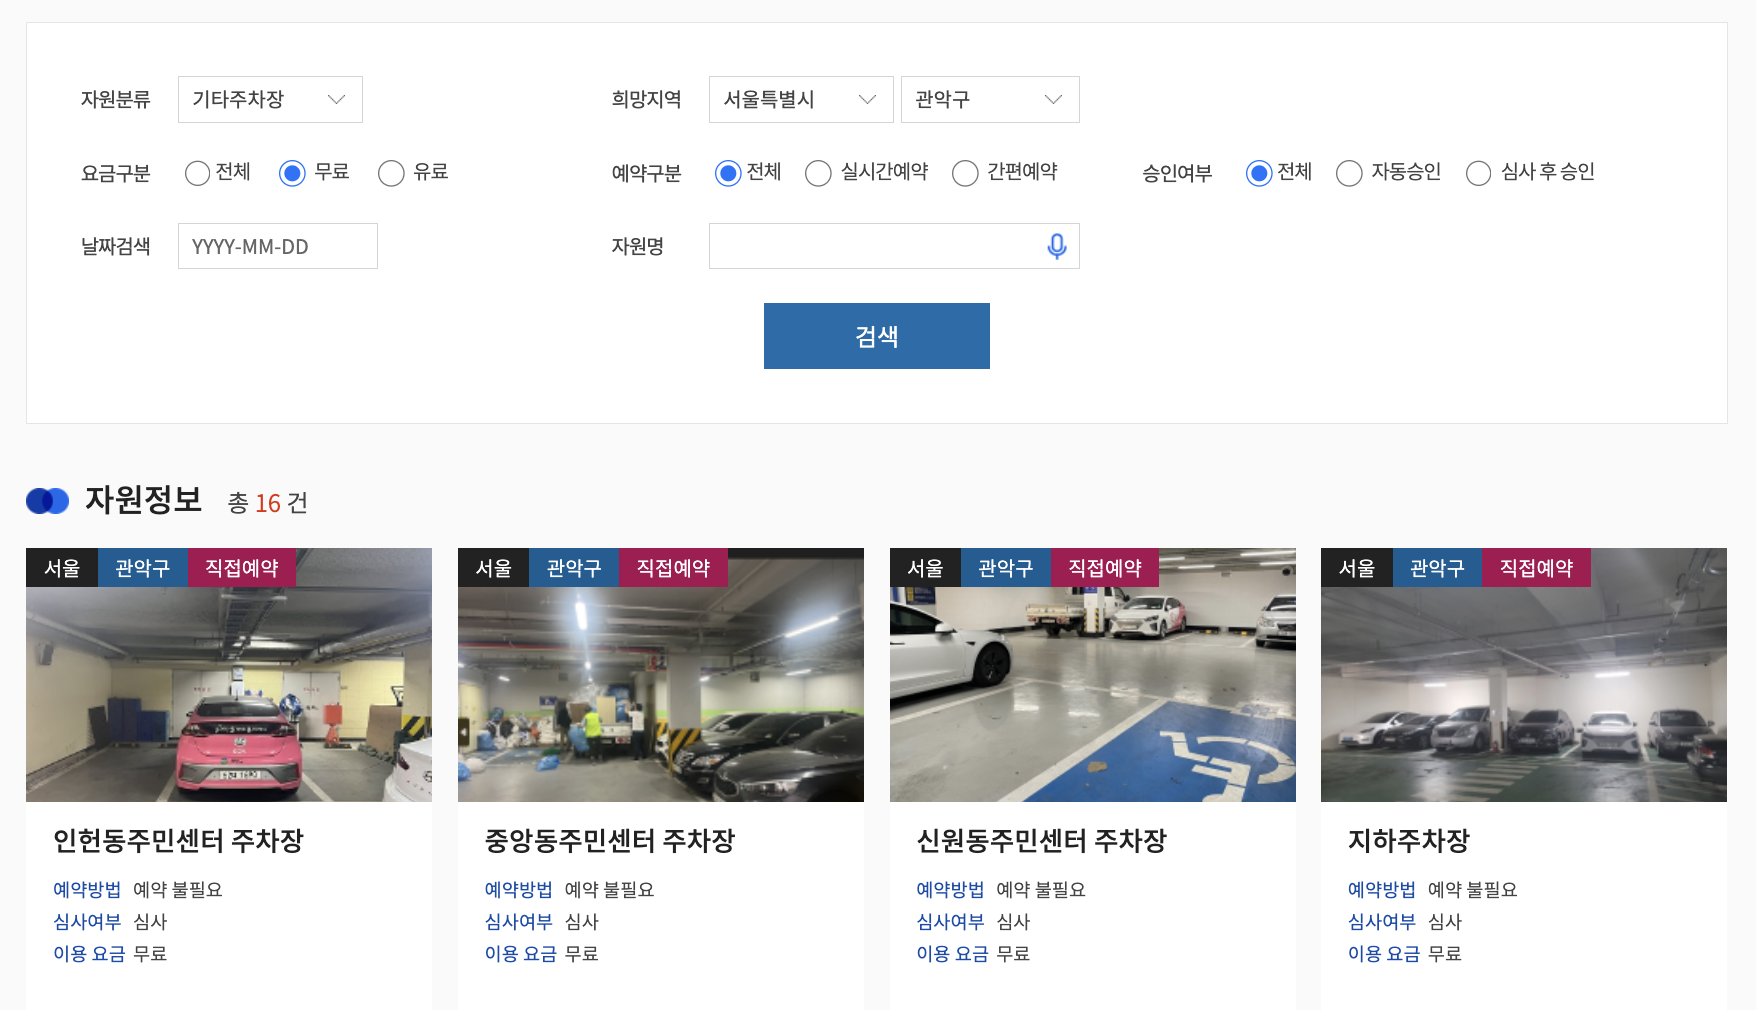Open 지하주차장 photo thumbnail
The width and height of the screenshot is (1756, 1010).
[1524, 675]
